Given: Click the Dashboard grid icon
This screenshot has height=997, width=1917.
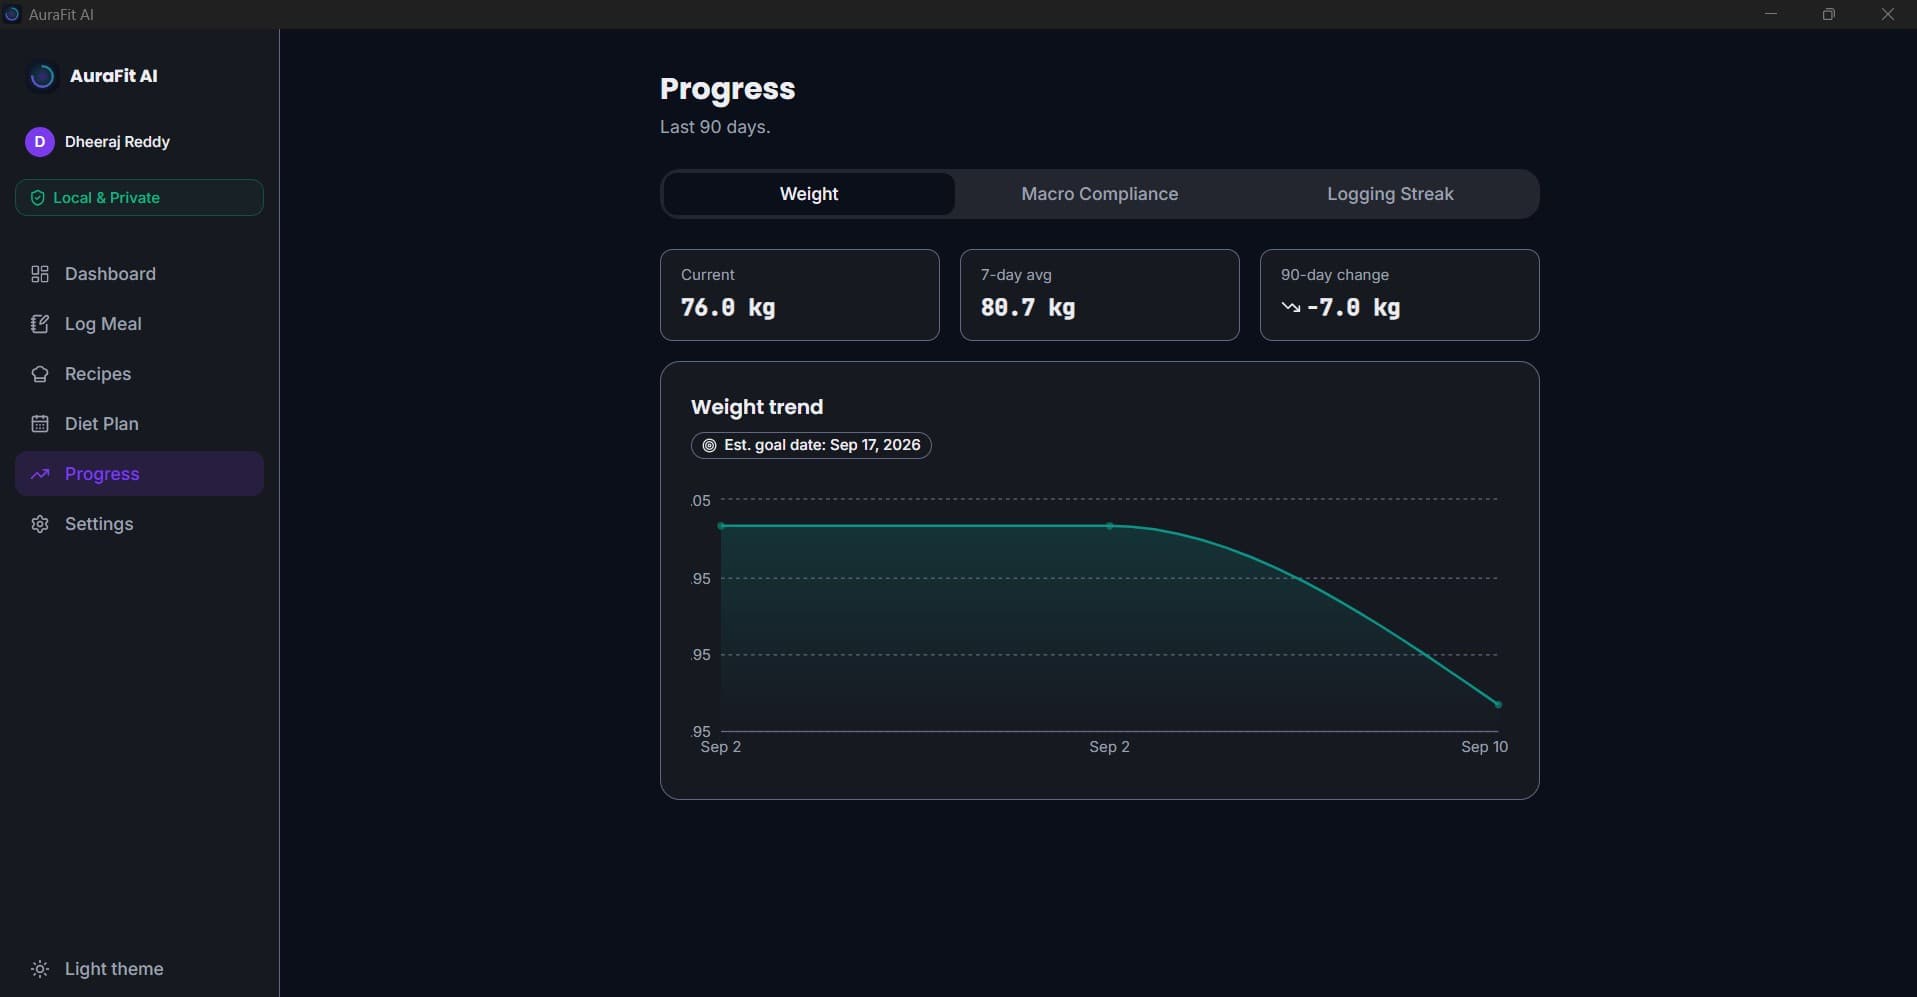Looking at the screenshot, I should [40, 274].
